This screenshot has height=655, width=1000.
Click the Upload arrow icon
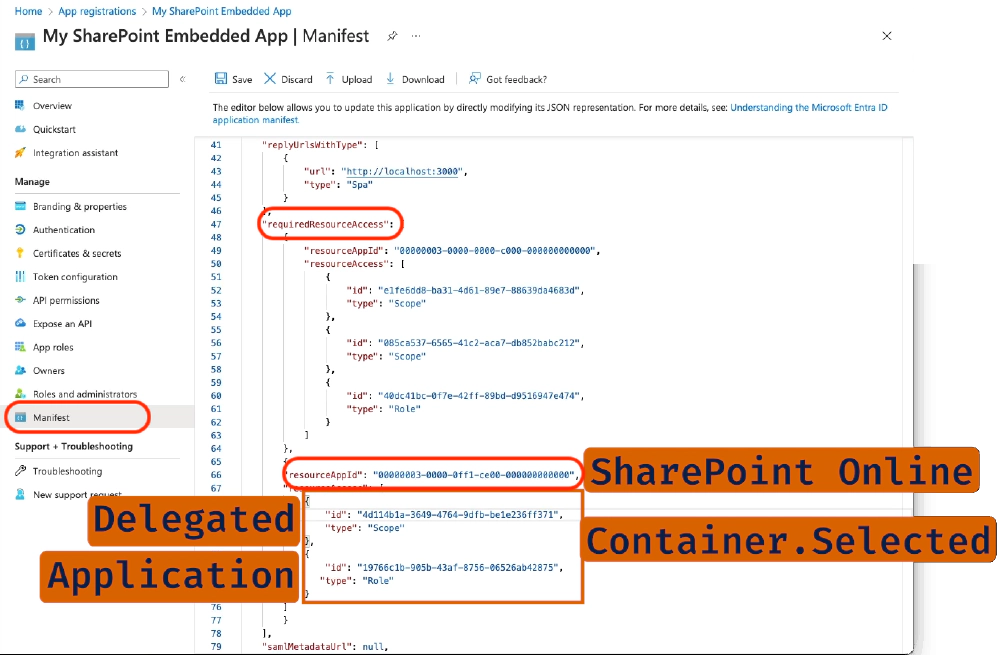coord(330,78)
